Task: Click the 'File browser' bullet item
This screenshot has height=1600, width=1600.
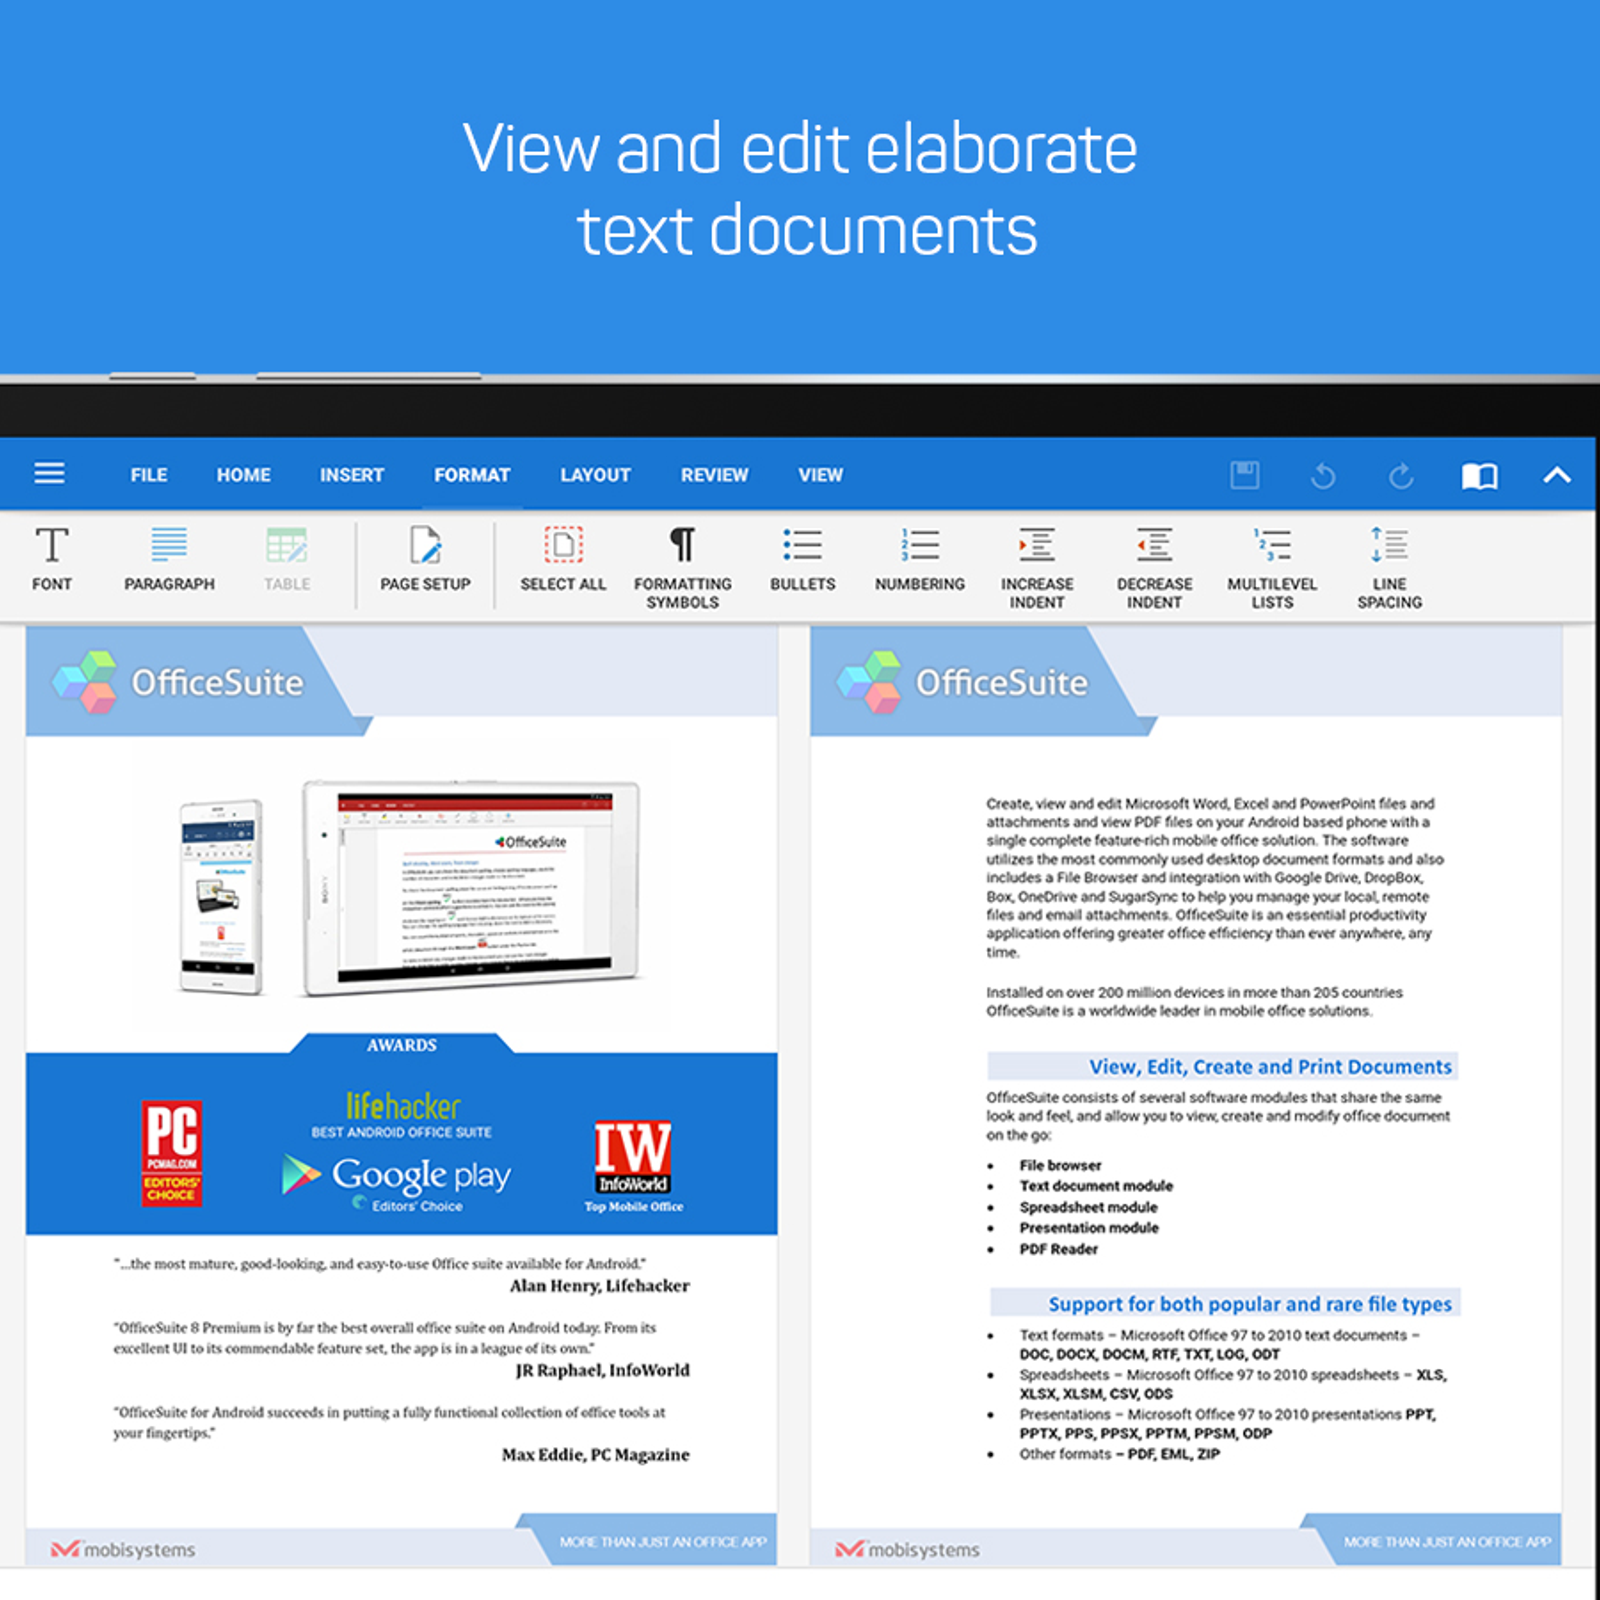Action: [x=1060, y=1165]
